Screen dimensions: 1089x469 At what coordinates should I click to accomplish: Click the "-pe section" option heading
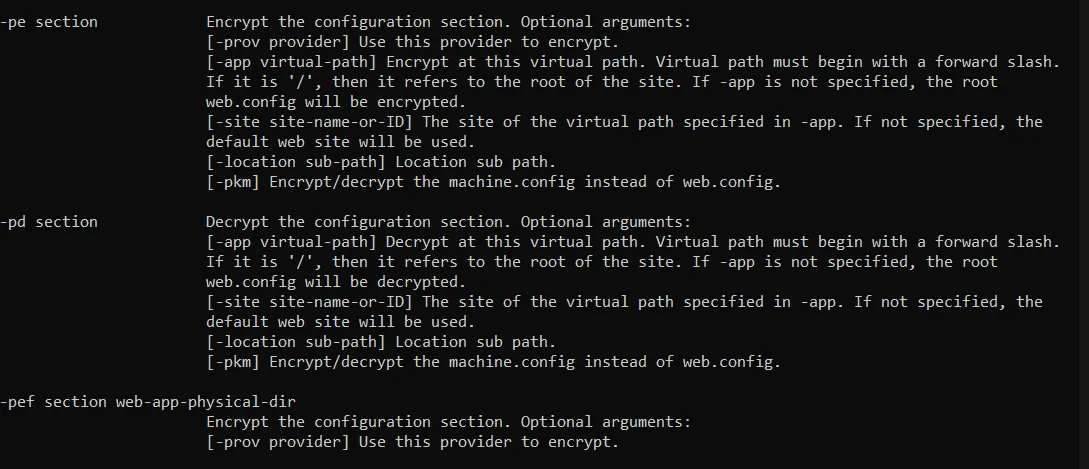click(49, 22)
